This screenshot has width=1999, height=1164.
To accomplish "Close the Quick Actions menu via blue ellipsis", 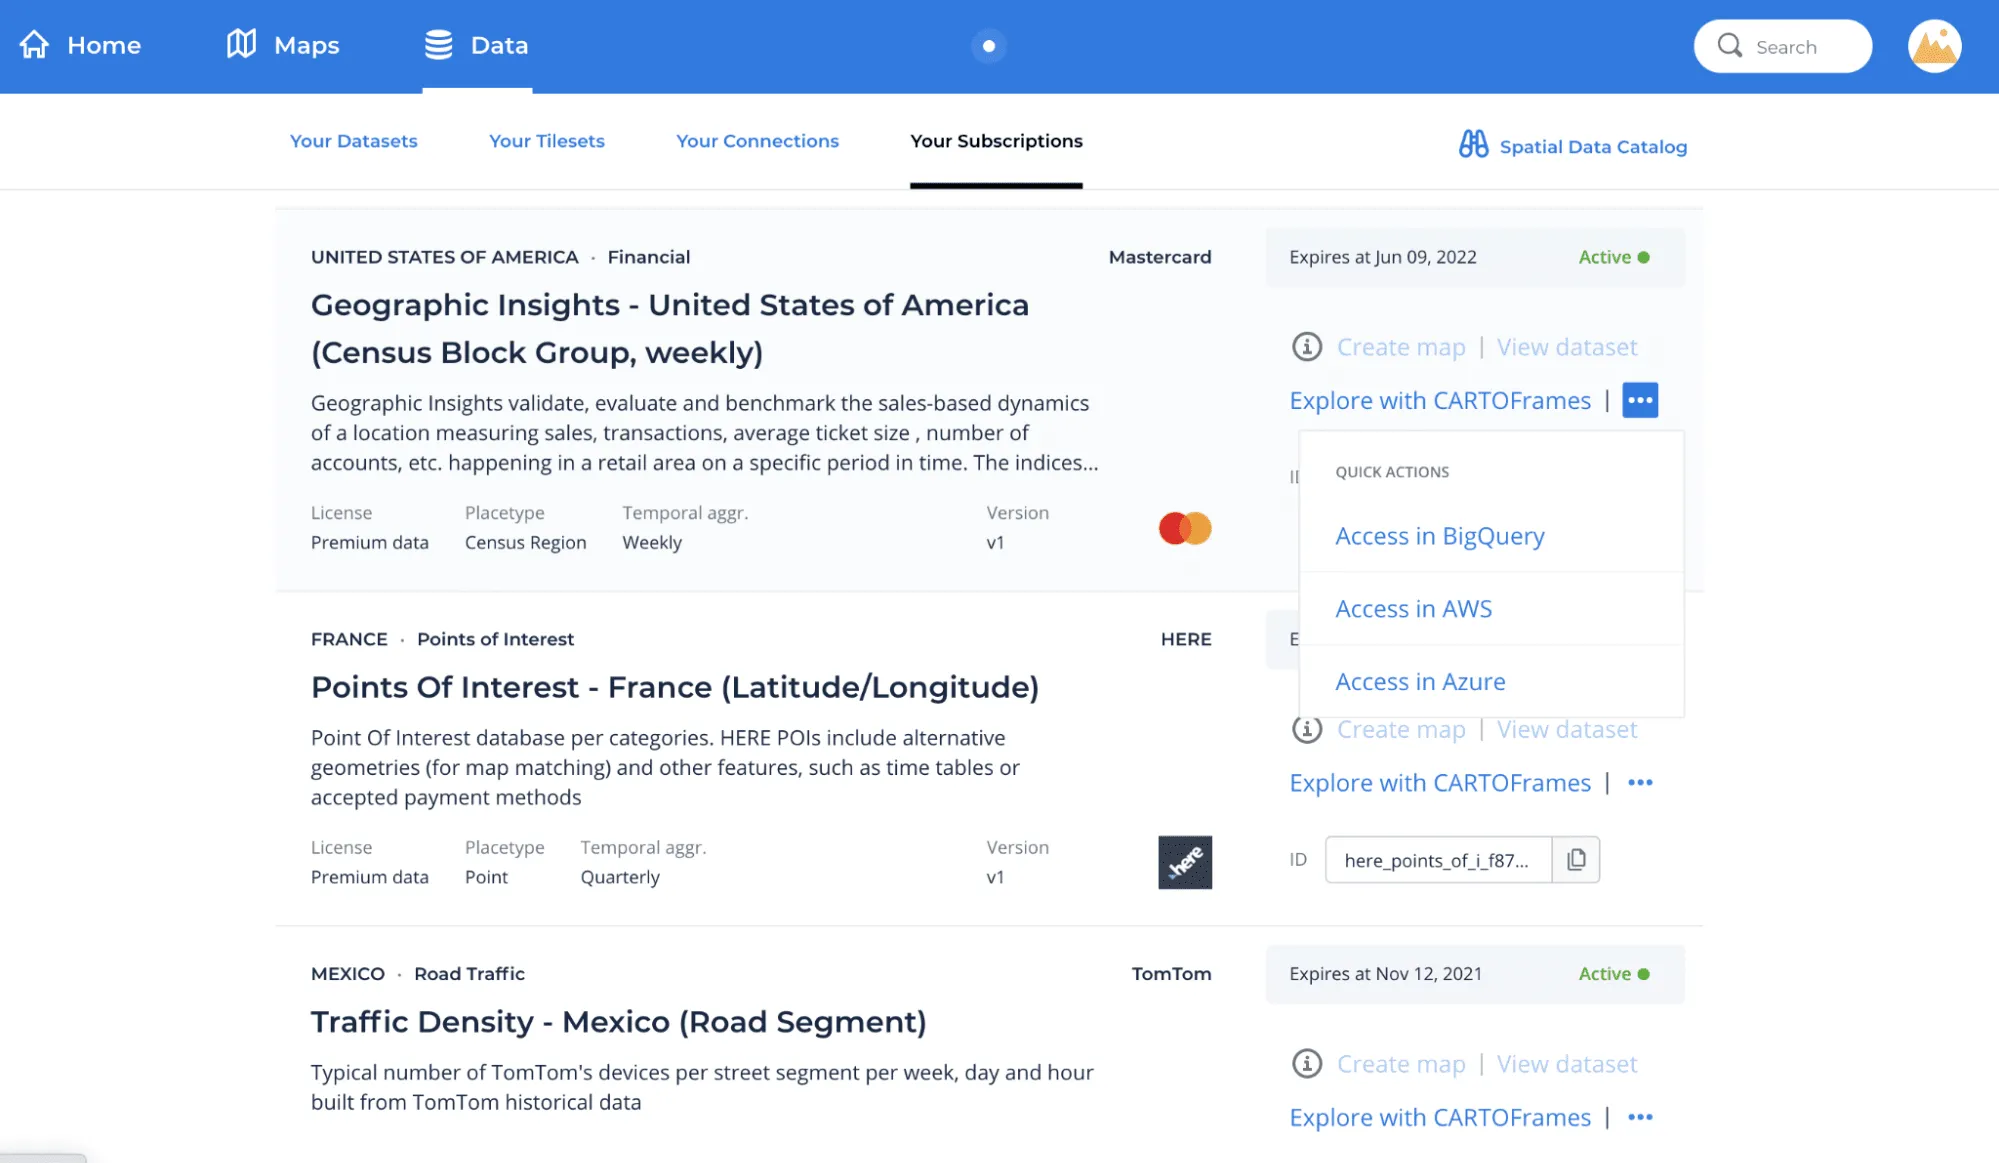I will coord(1639,400).
